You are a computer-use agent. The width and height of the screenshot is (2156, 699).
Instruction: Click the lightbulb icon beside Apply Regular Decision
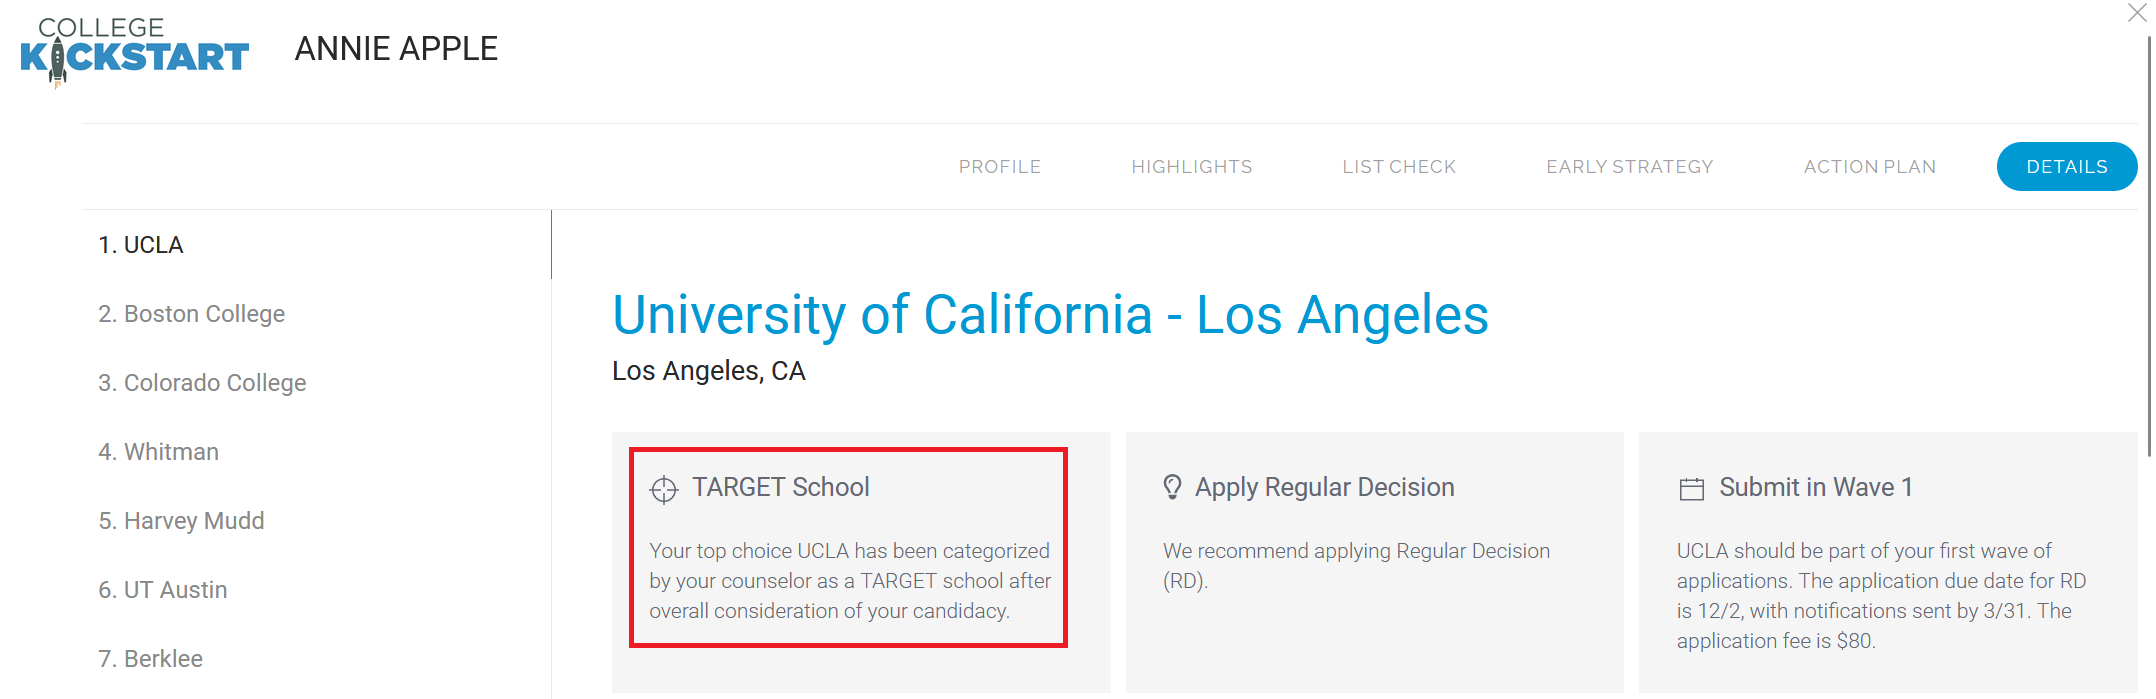click(x=1173, y=487)
